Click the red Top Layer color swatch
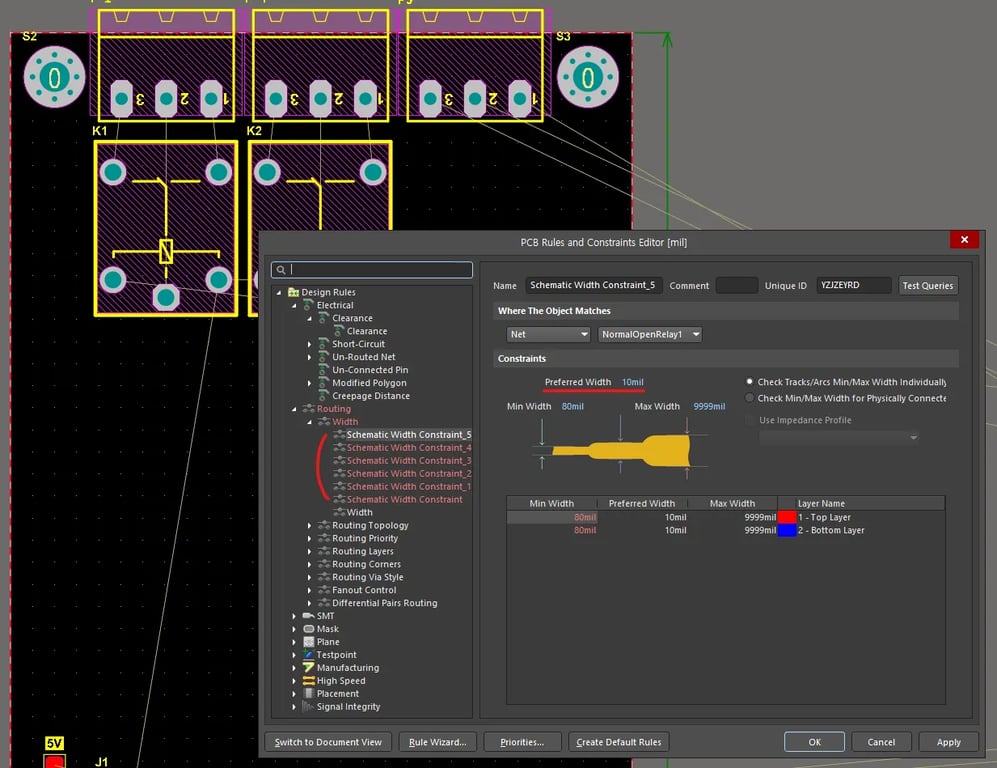The image size is (997, 768). coord(787,517)
